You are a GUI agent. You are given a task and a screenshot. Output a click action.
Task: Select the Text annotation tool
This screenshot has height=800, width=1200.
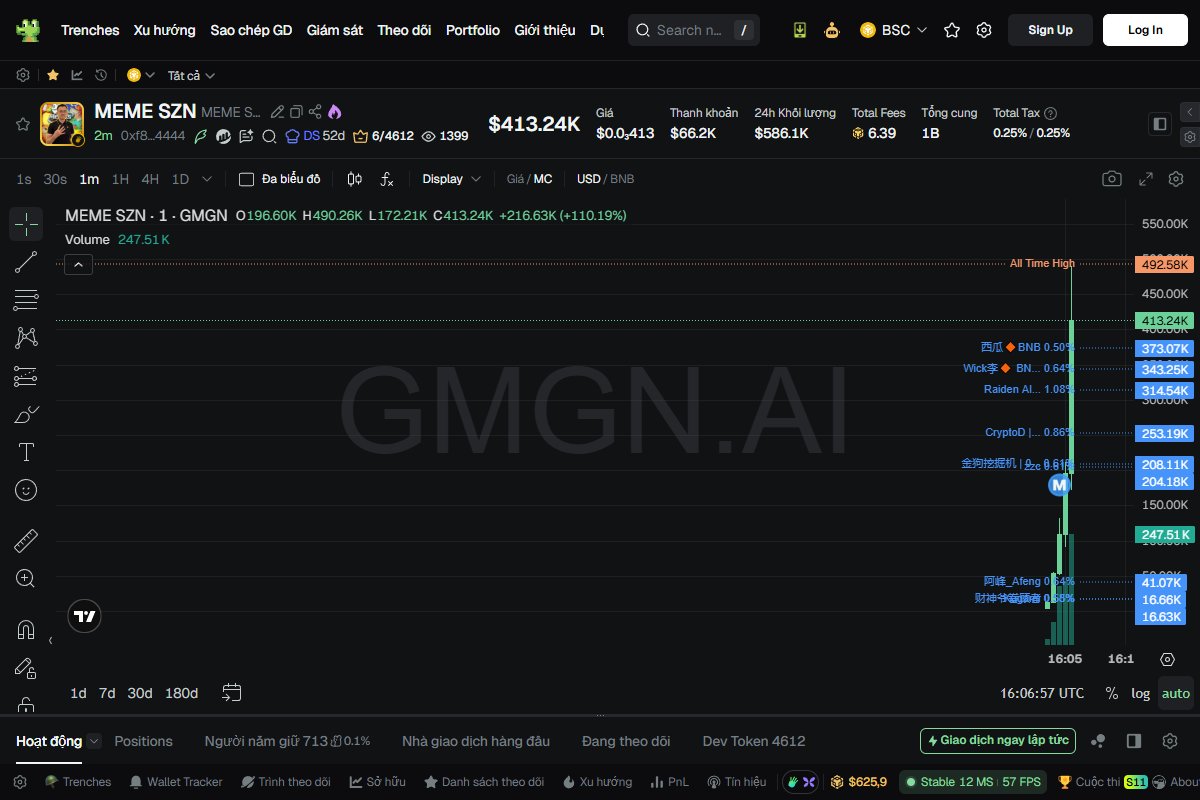[x=26, y=452]
